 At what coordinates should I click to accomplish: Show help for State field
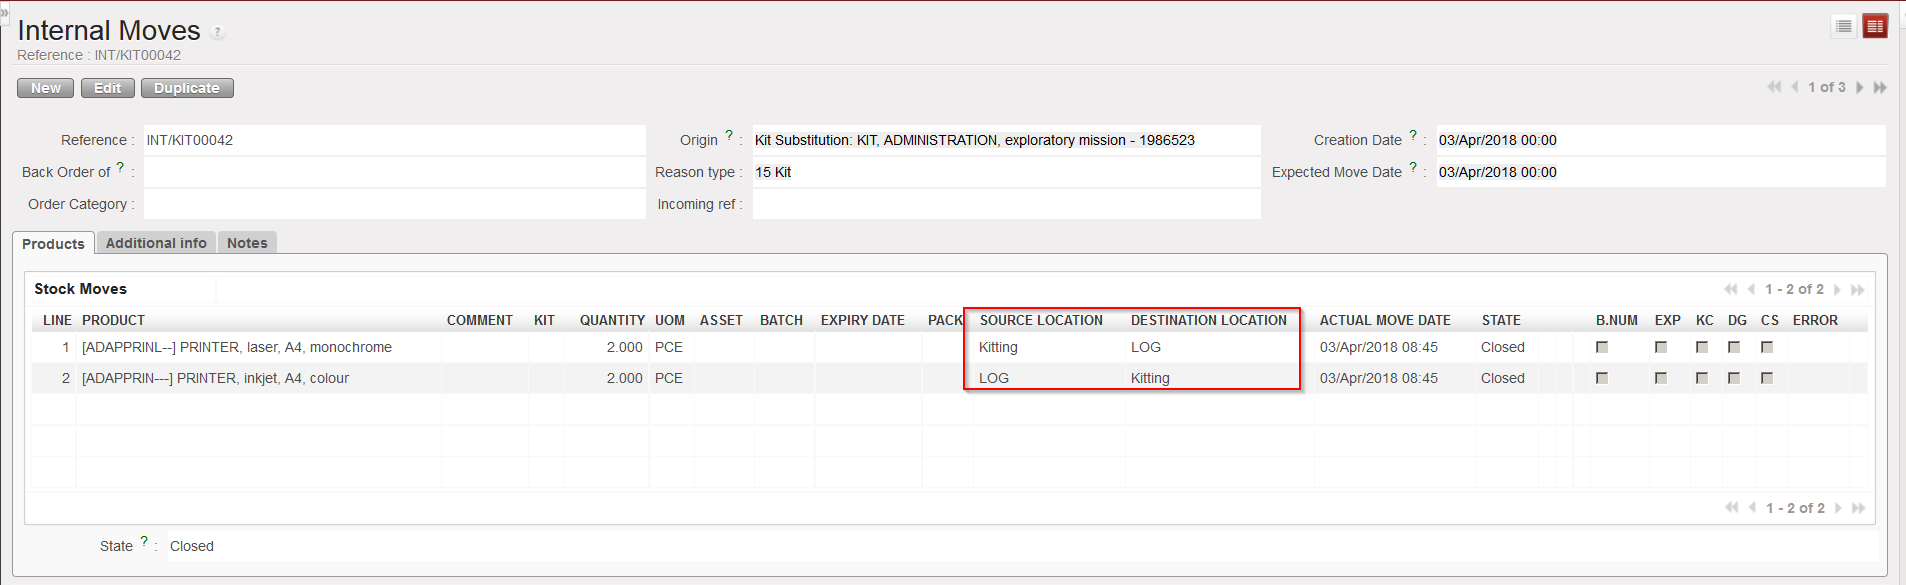tap(144, 541)
